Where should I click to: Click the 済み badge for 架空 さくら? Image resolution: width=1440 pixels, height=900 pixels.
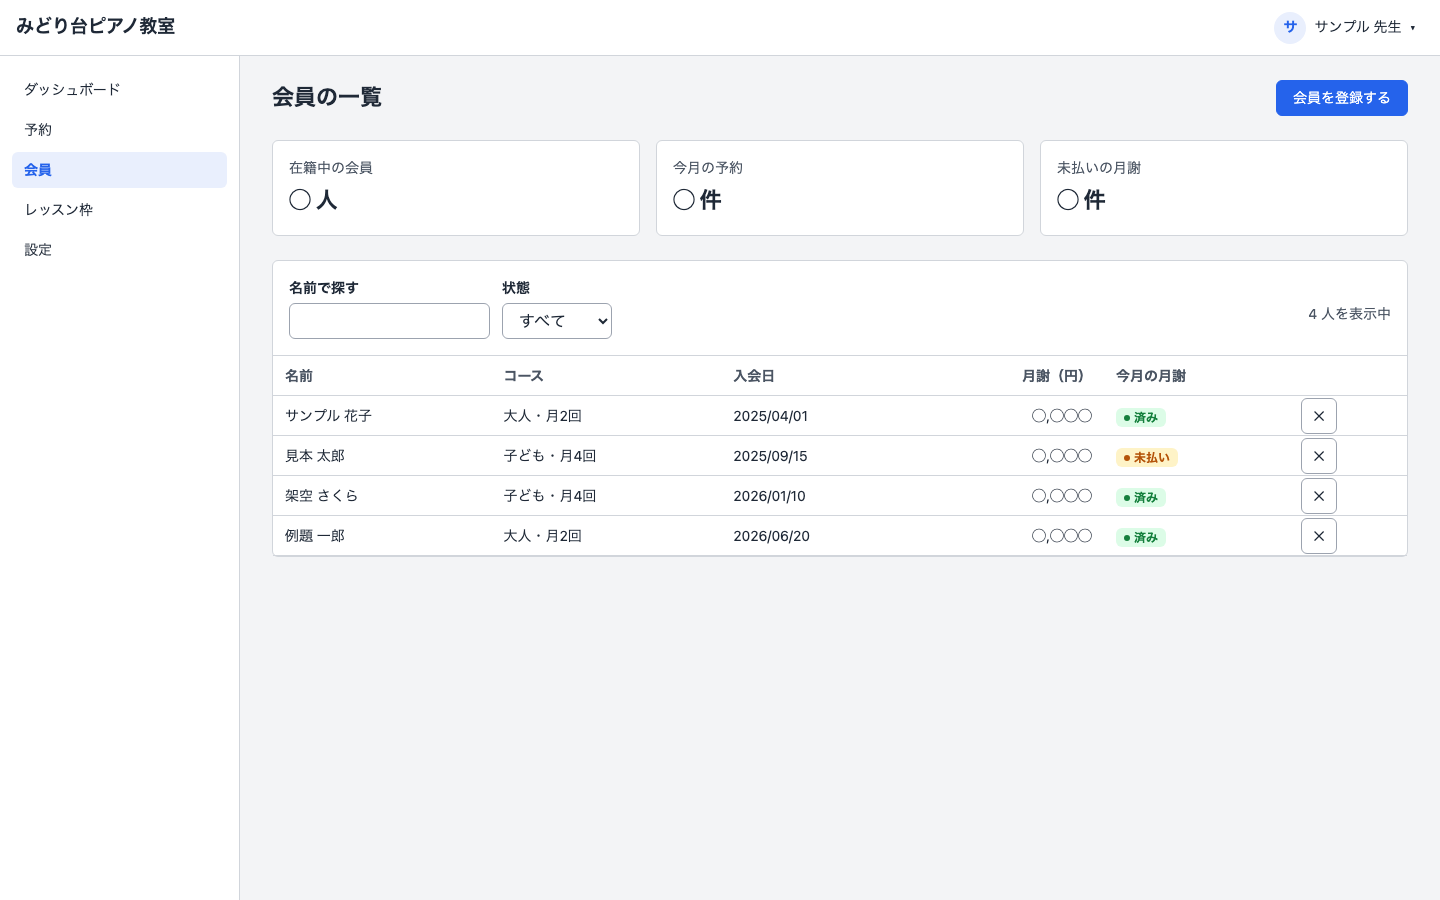[x=1141, y=497]
